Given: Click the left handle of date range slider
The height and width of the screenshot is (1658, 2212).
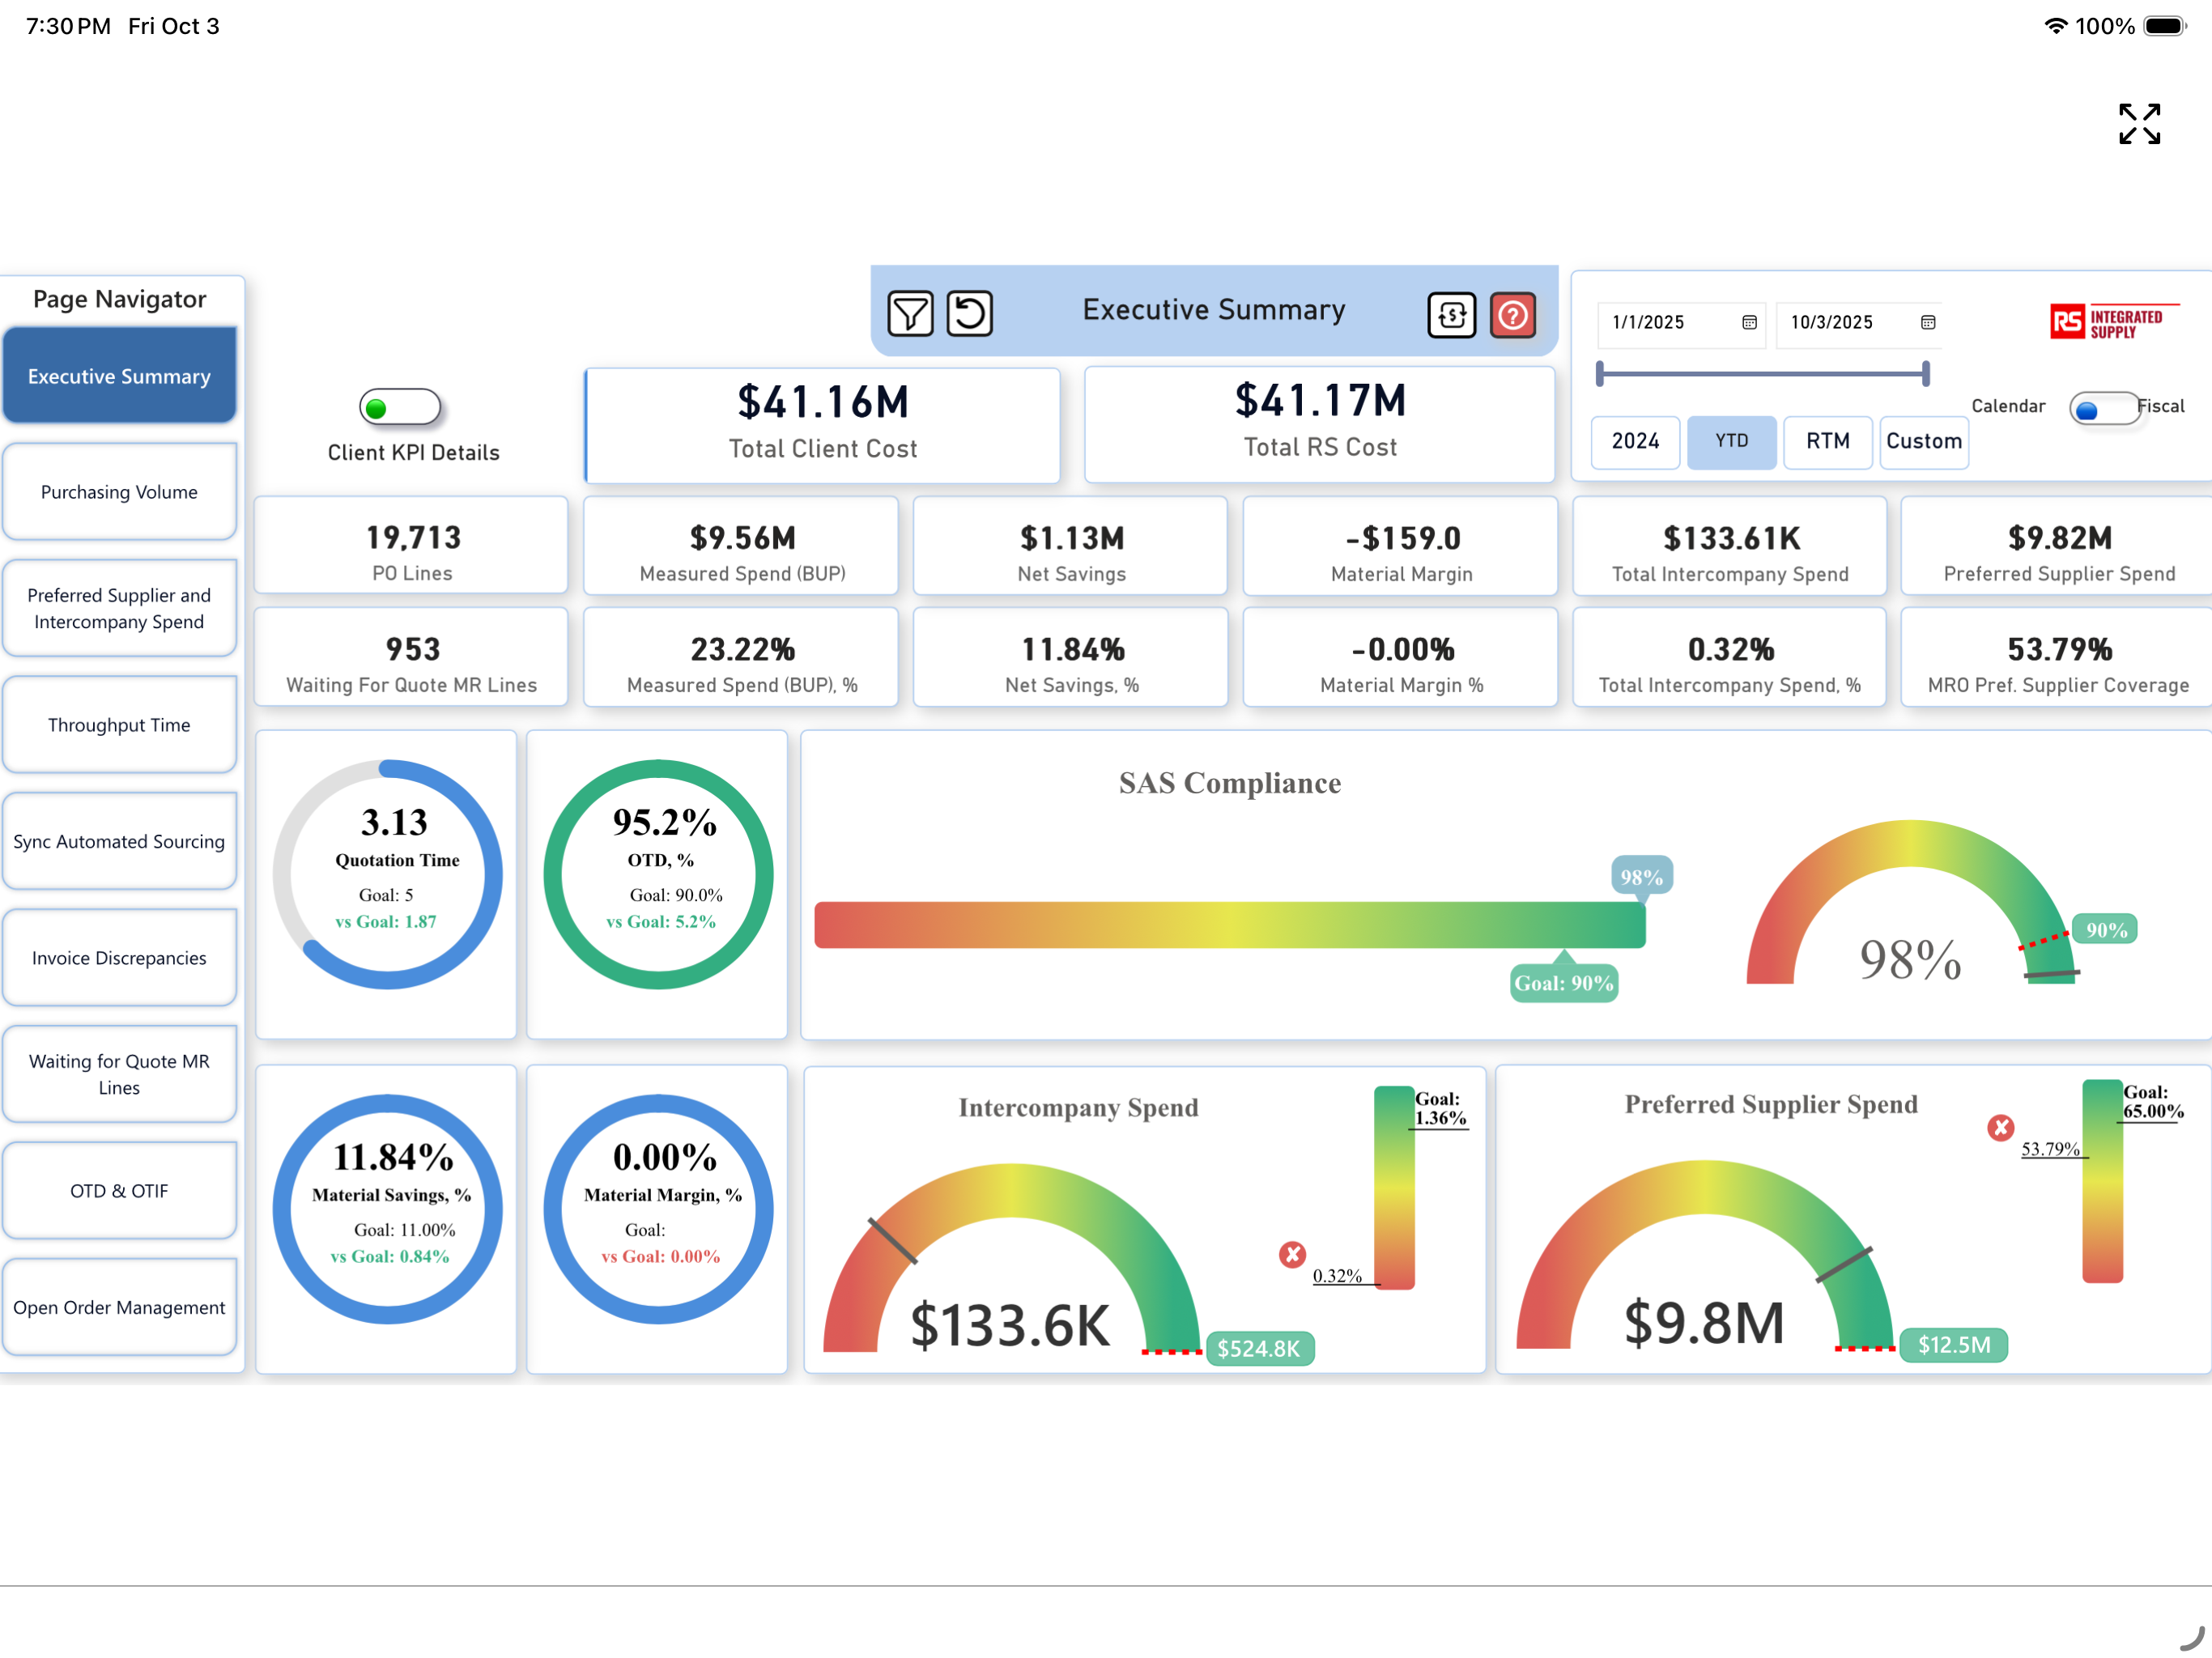Looking at the screenshot, I should (1600, 373).
